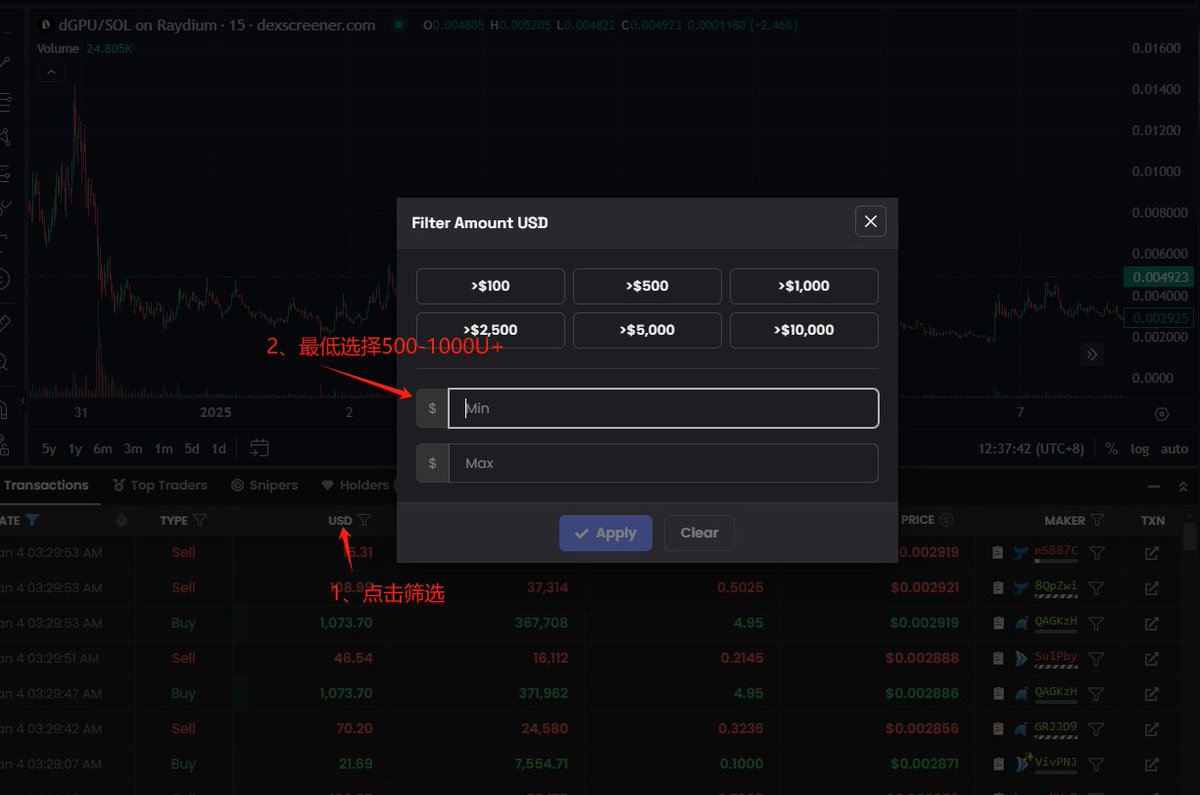Toggle percent scale on chart
Screen dimensions: 1200x795
[1112, 449]
